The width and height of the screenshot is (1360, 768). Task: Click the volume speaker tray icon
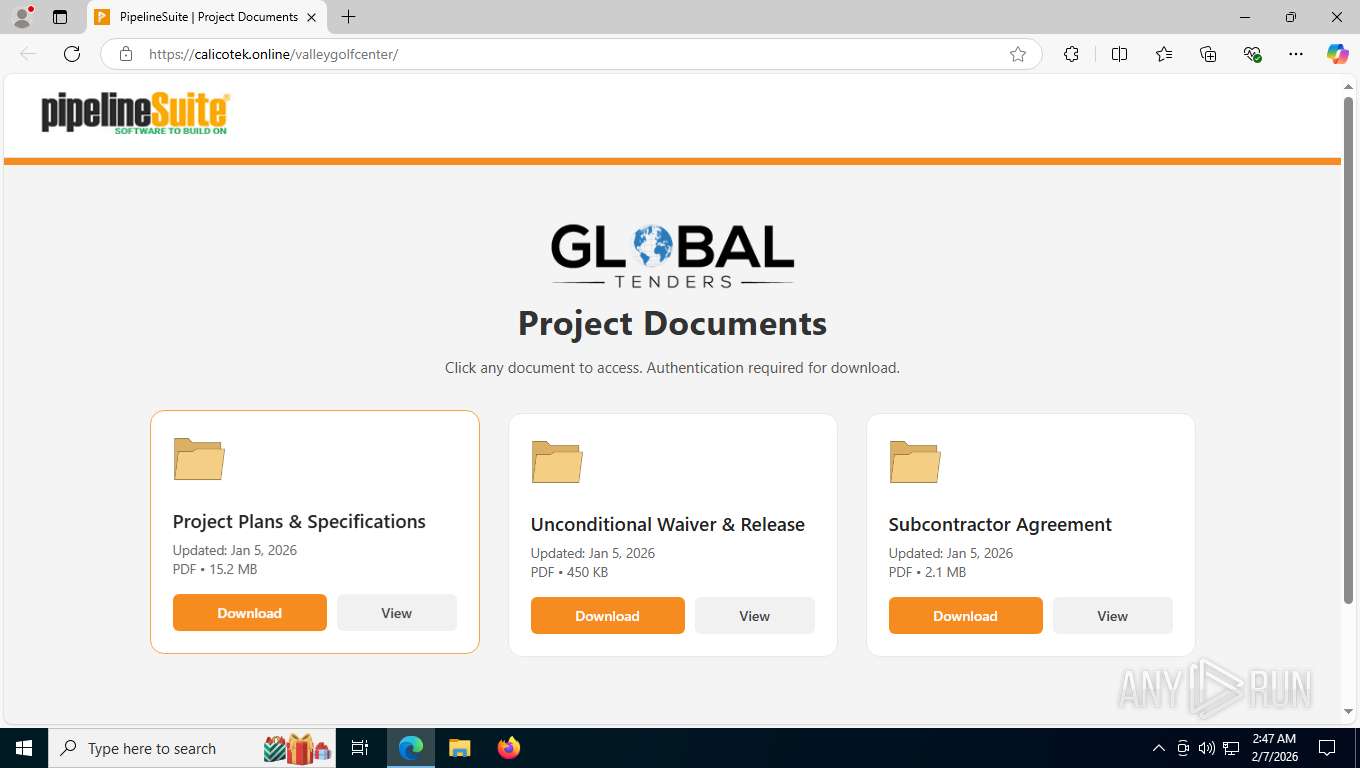[1207, 748]
